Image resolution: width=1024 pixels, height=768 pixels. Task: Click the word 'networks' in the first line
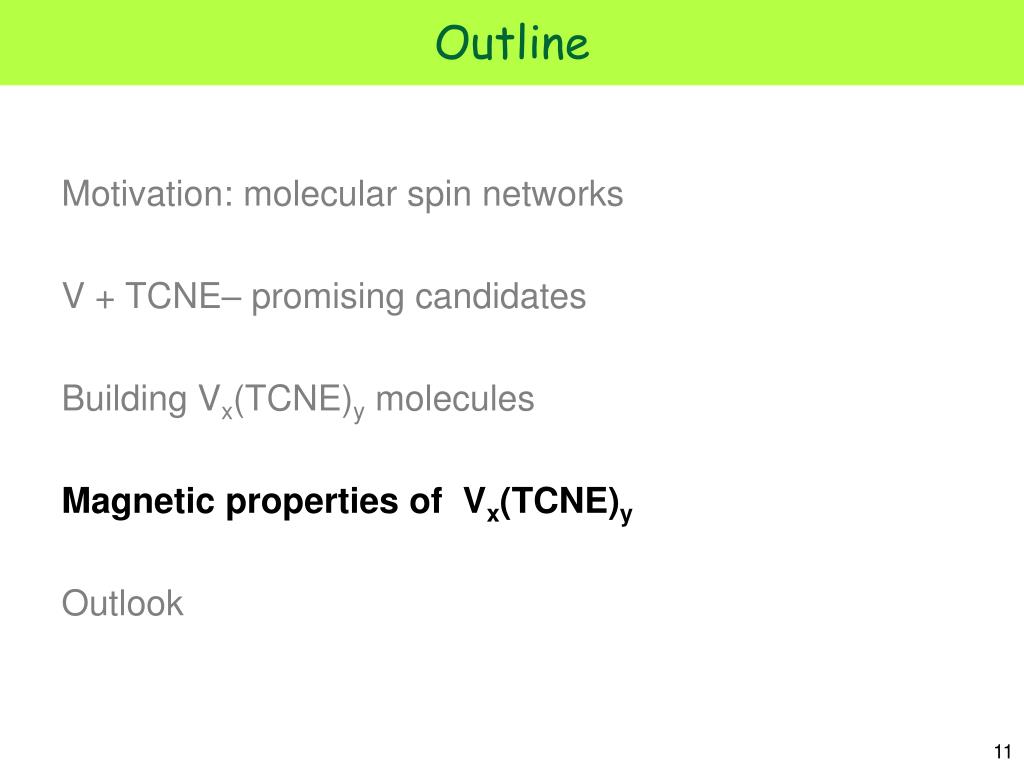(x=552, y=194)
